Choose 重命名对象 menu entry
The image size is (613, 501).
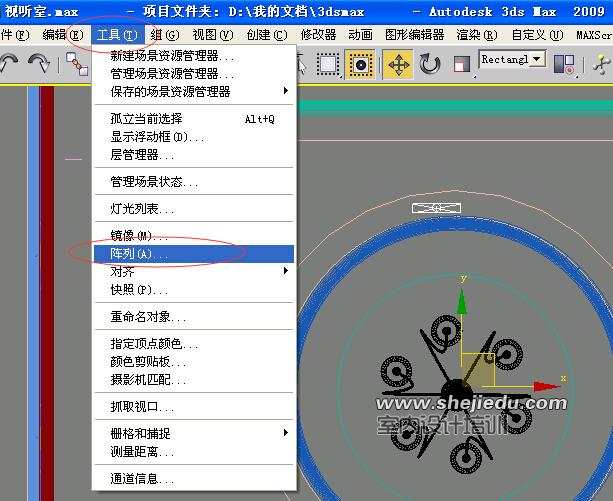[x=194, y=317]
